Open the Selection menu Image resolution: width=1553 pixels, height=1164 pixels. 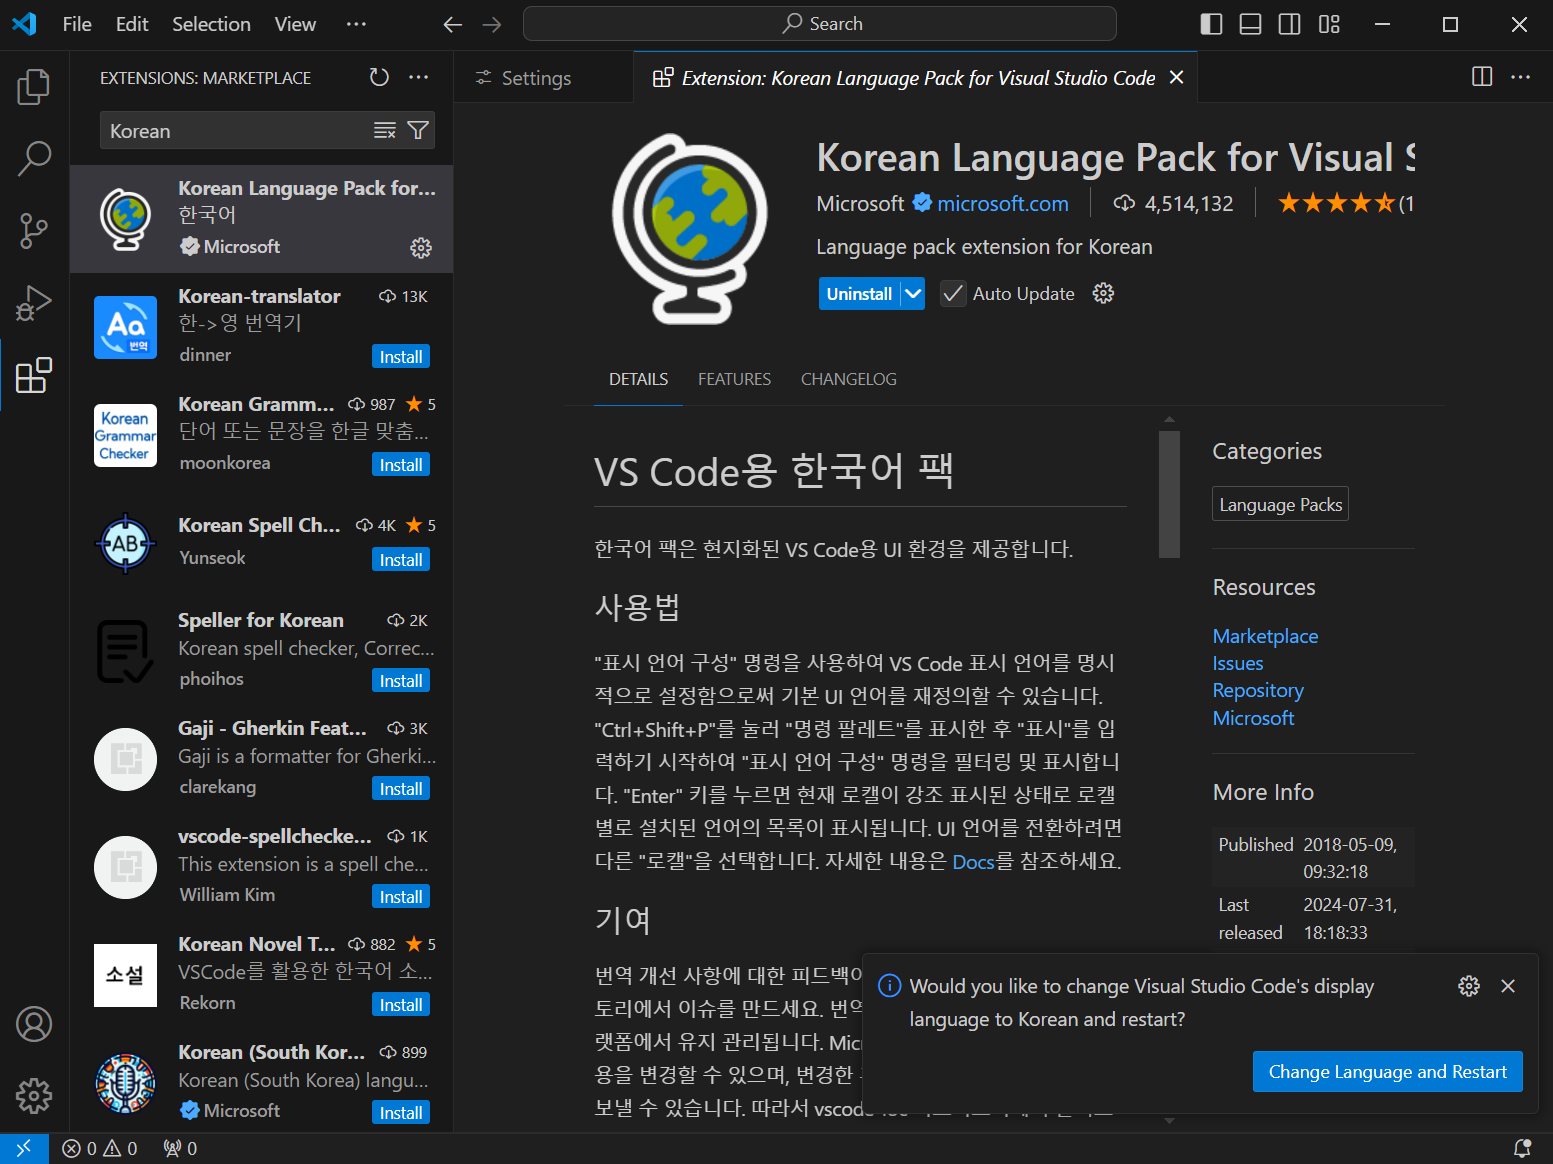[x=211, y=24]
